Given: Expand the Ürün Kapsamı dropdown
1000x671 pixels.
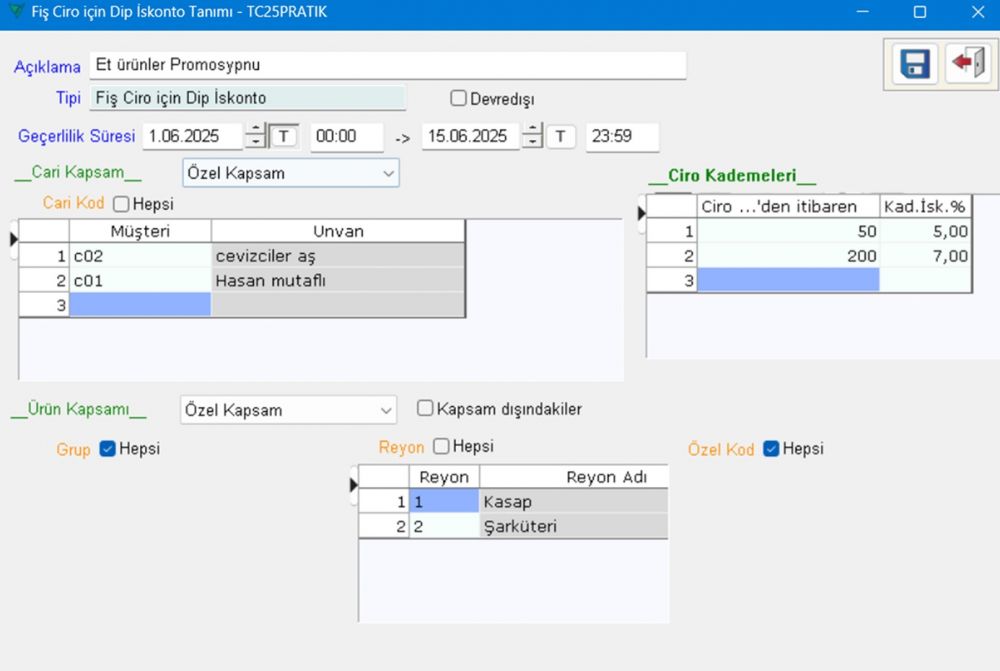Looking at the screenshot, I should point(288,410).
